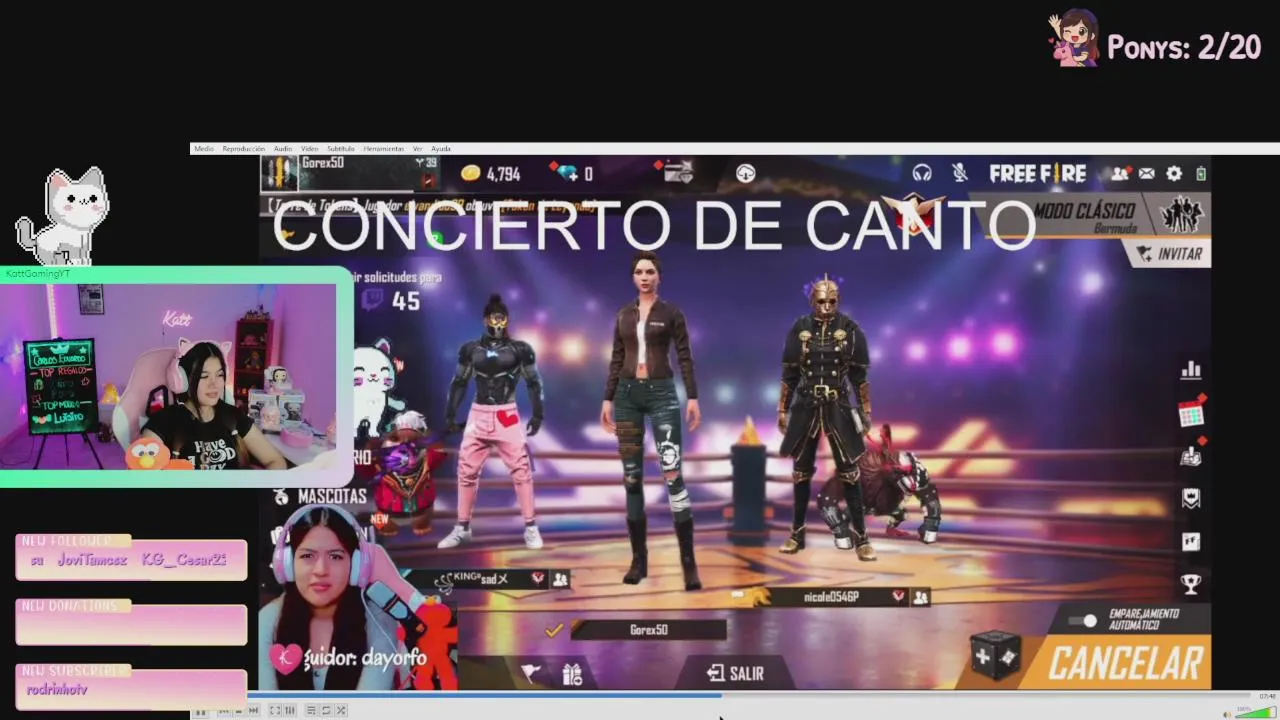Click the Cancelar matchmaking button
The width and height of the screenshot is (1280, 720).
coord(1125,663)
